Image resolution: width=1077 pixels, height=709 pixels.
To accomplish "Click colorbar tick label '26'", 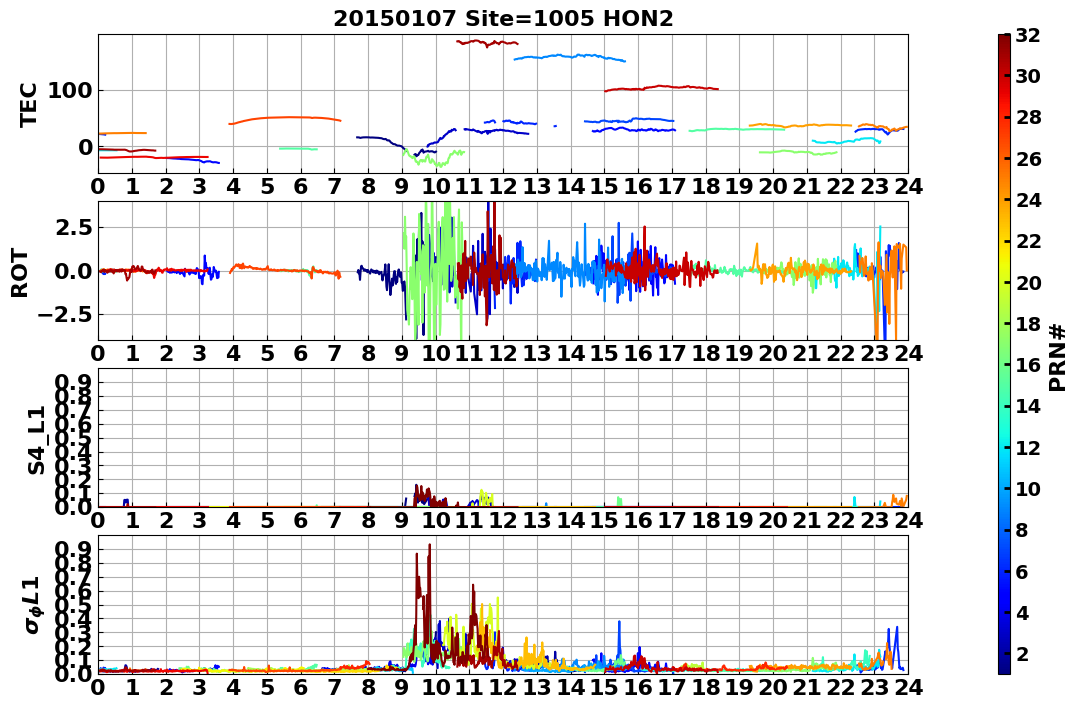I will pyautogui.click(x=1028, y=159).
